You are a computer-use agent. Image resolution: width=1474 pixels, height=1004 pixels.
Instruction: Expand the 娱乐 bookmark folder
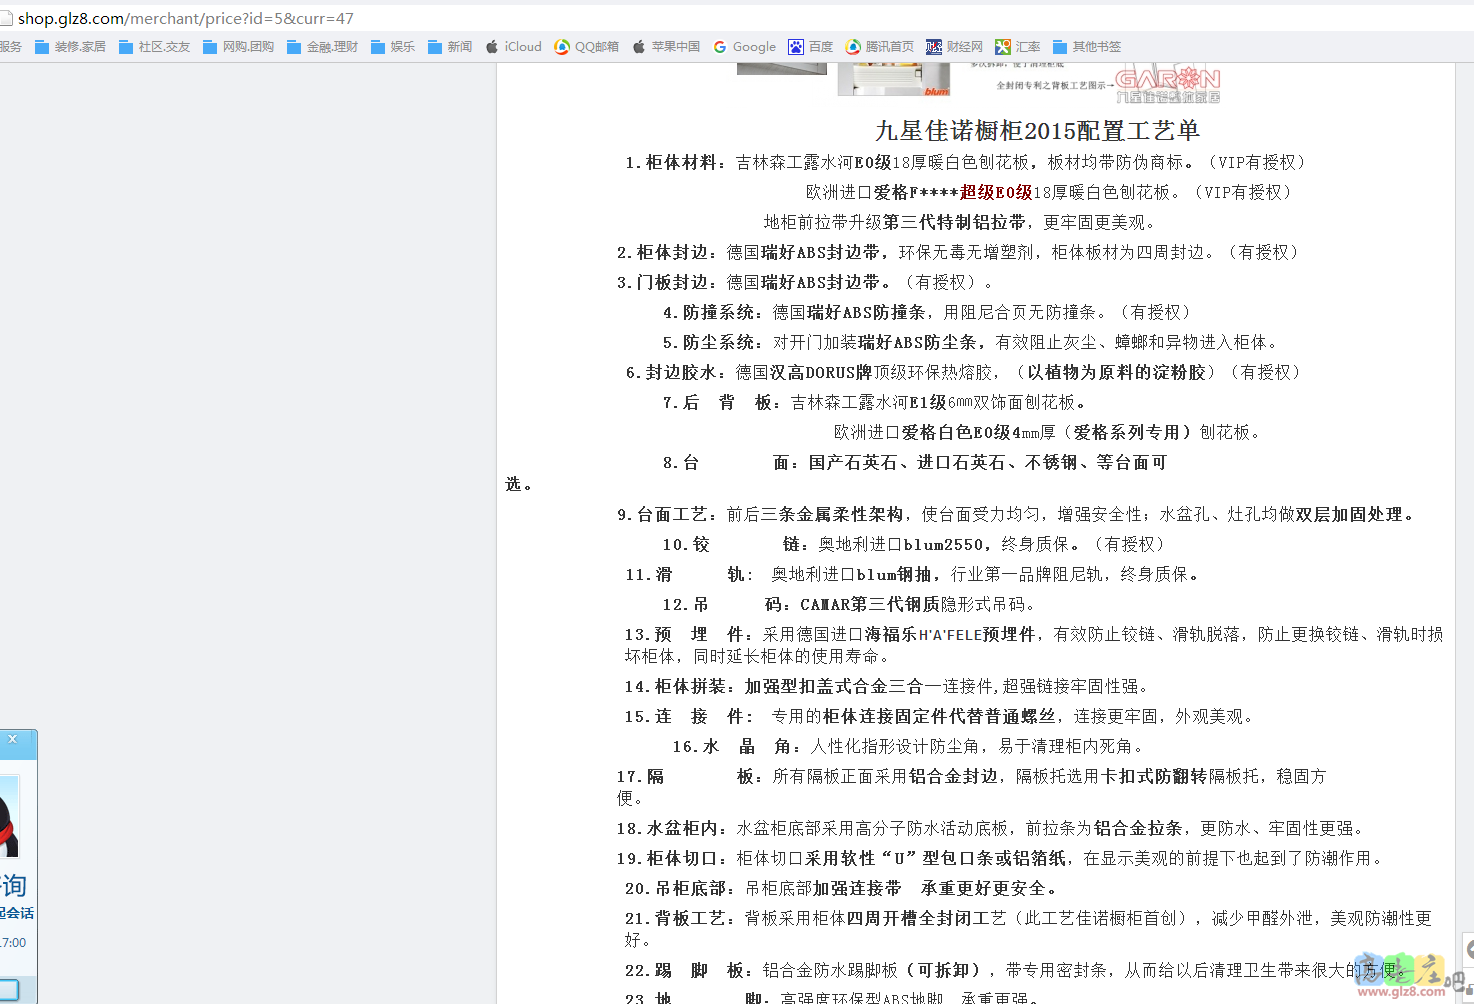point(393,47)
